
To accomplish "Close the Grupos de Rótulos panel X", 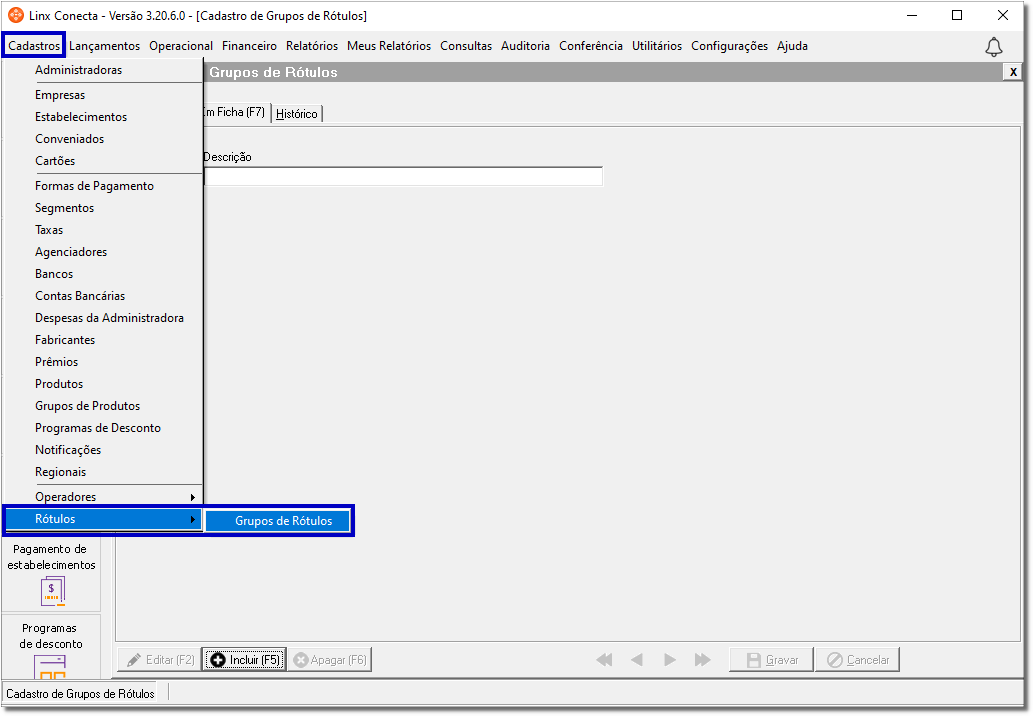I will [1013, 72].
